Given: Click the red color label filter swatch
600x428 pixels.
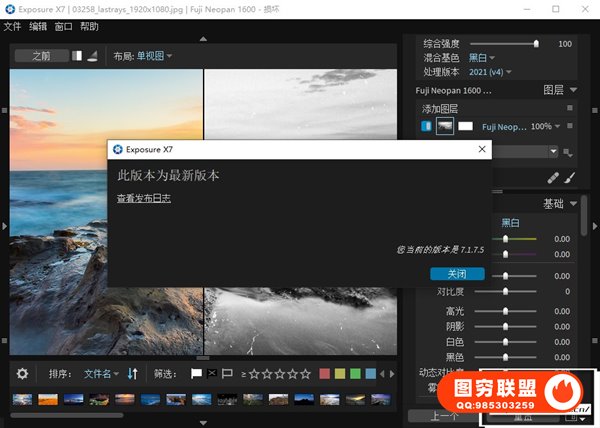Looking at the screenshot, I should click(x=325, y=374).
